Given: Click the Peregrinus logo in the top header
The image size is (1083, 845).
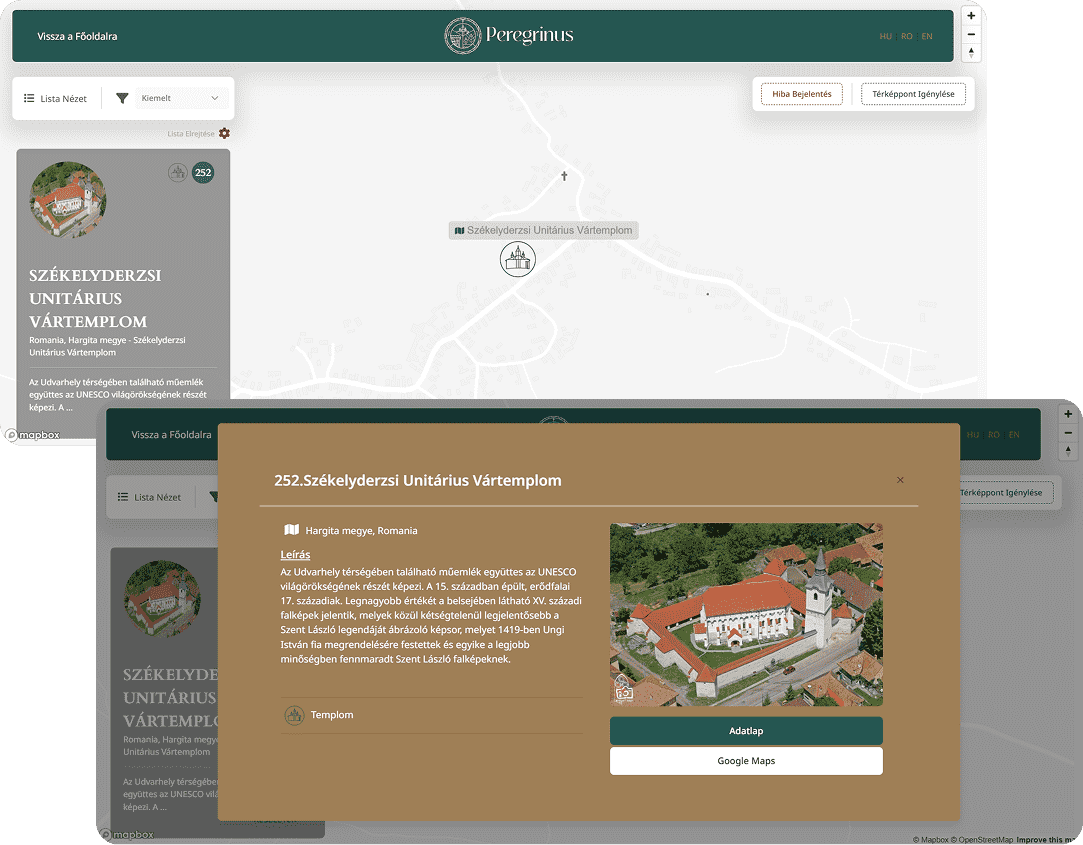Looking at the screenshot, I should (509, 35).
